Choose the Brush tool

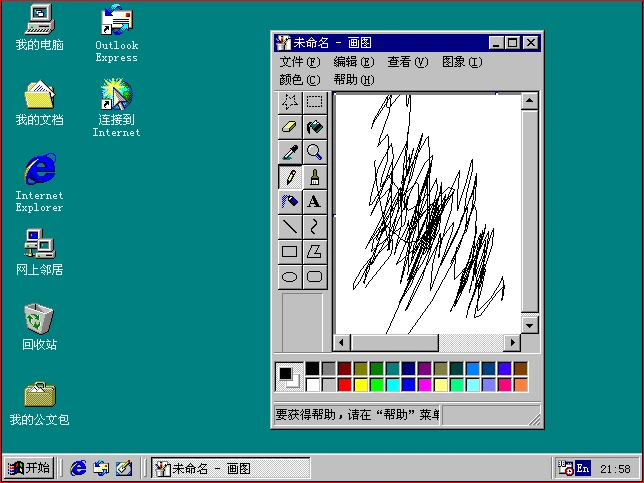pos(315,177)
